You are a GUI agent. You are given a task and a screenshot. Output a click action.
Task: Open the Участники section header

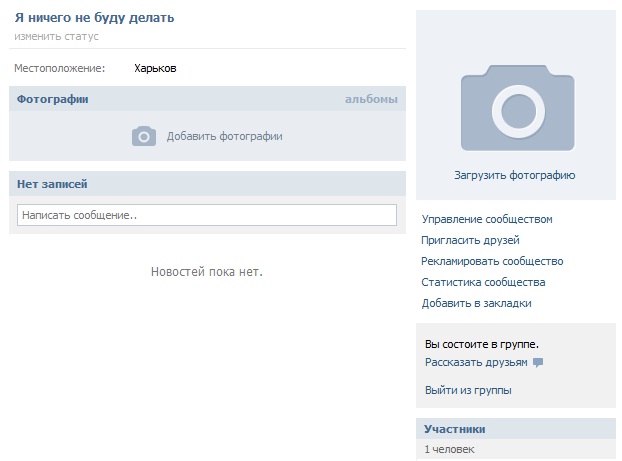[x=454, y=429]
